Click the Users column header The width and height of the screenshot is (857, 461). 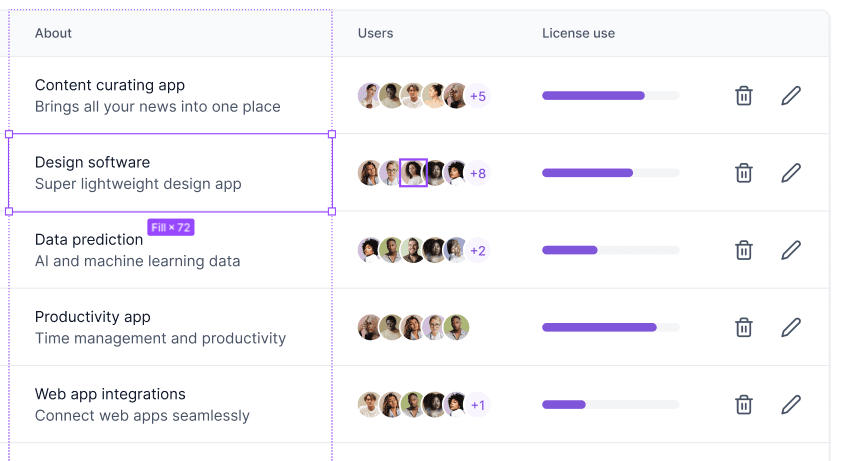tap(375, 33)
